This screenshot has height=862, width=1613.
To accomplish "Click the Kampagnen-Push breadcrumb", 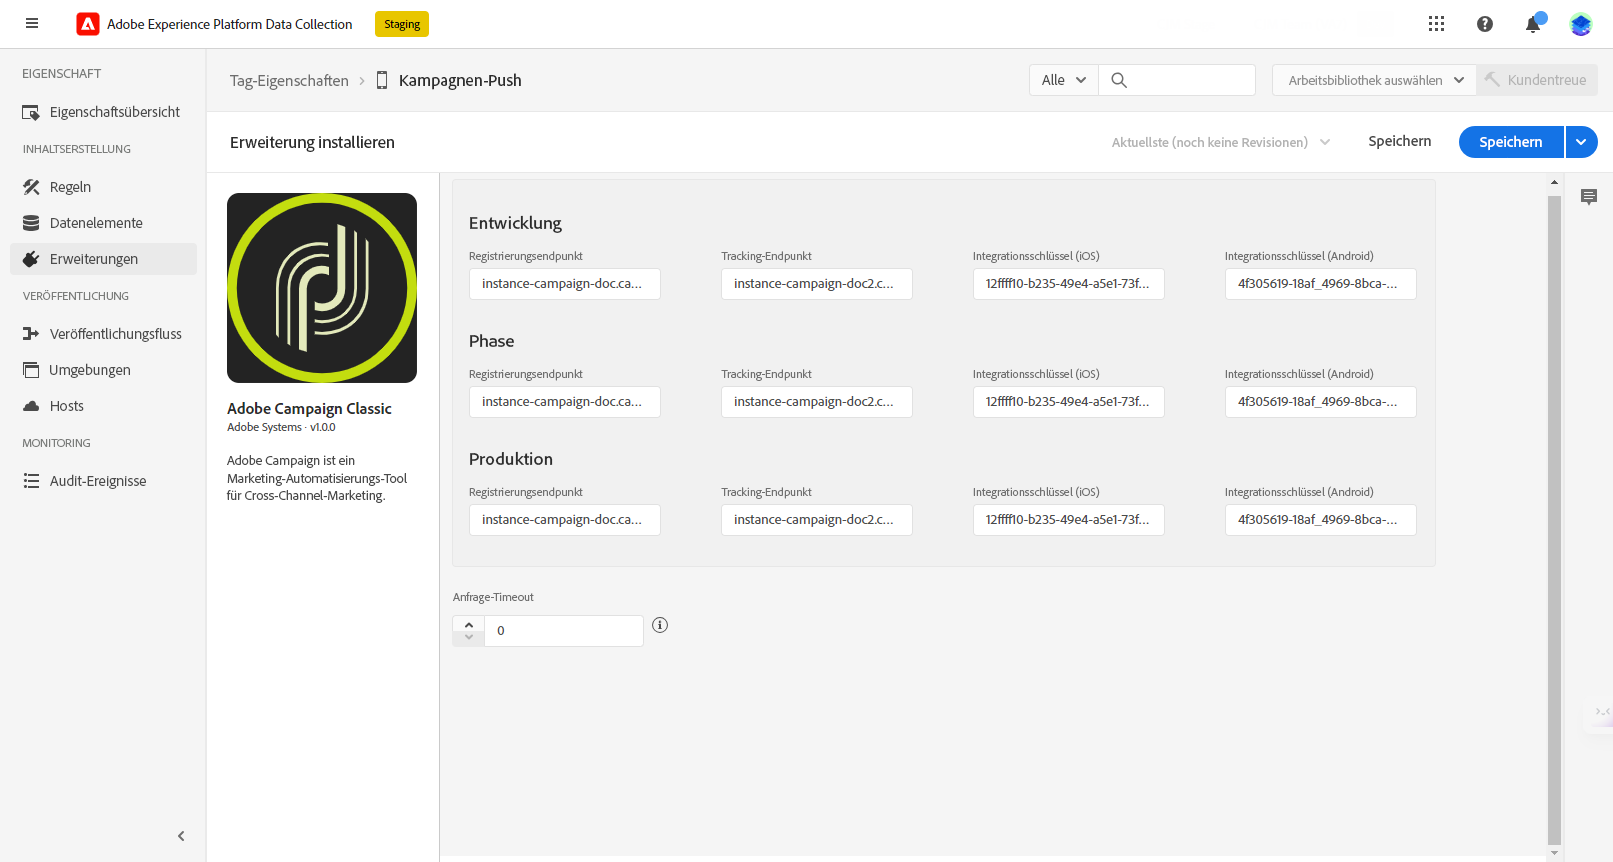I will tap(460, 80).
